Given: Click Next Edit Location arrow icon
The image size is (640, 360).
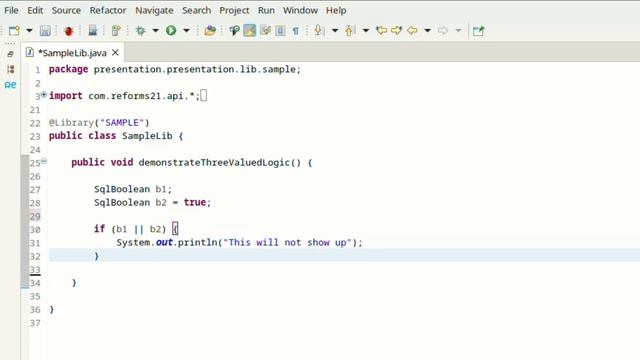Looking at the screenshot, I should [x=397, y=31].
